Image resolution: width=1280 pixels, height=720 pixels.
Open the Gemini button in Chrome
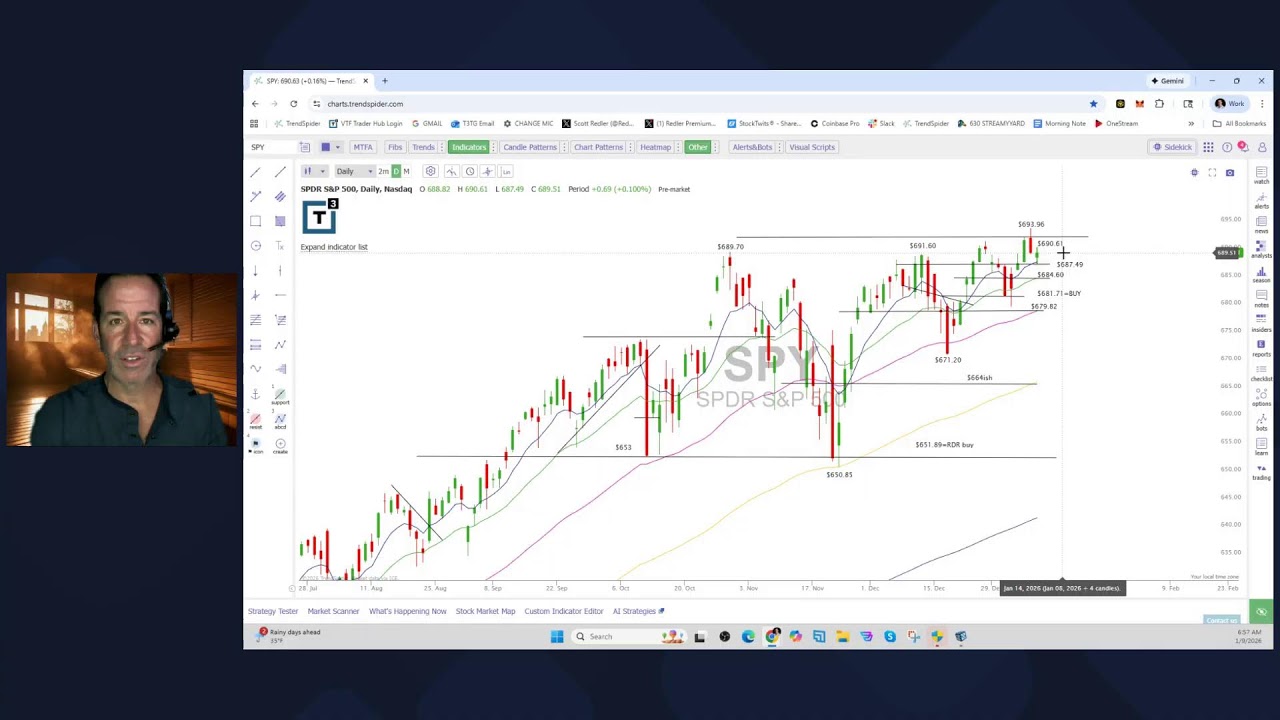1168,81
